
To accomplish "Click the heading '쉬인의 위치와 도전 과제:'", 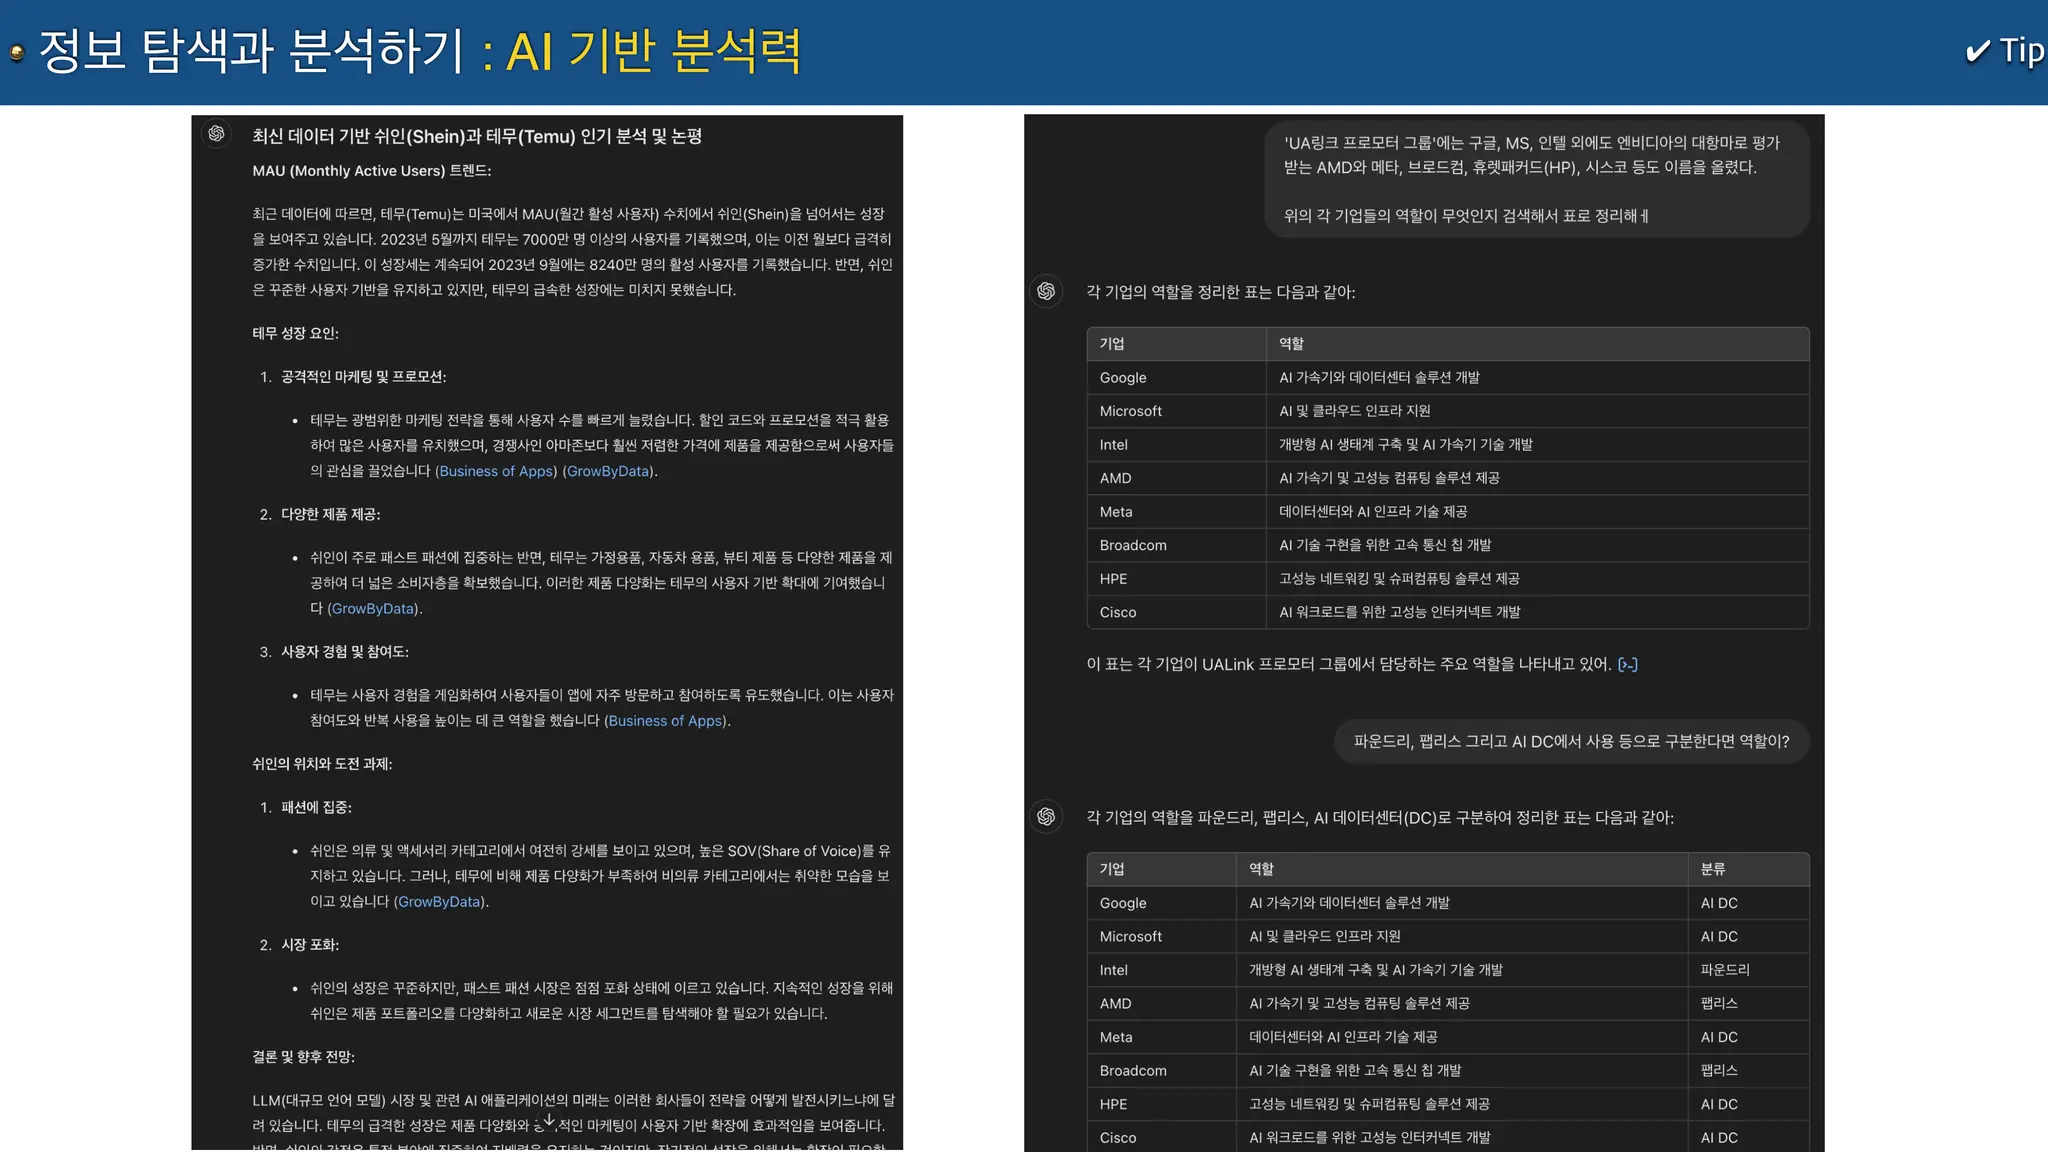I will (x=322, y=764).
